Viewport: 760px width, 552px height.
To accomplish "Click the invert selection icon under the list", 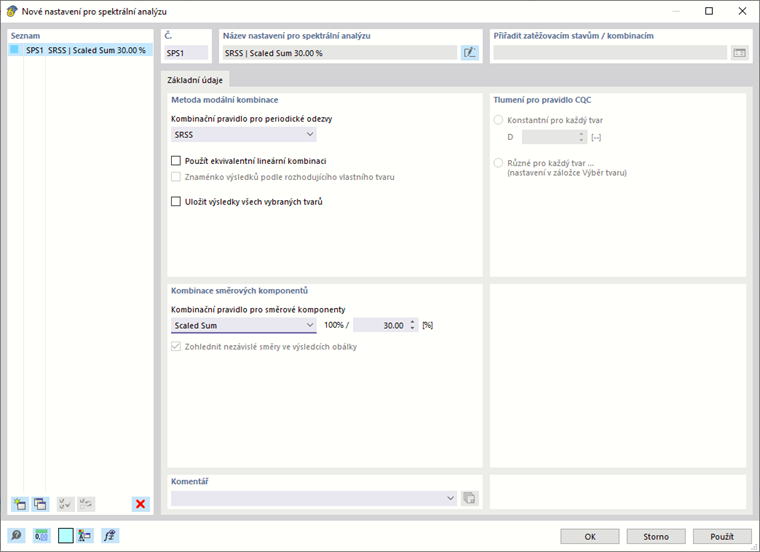I will pyautogui.click(x=86, y=504).
